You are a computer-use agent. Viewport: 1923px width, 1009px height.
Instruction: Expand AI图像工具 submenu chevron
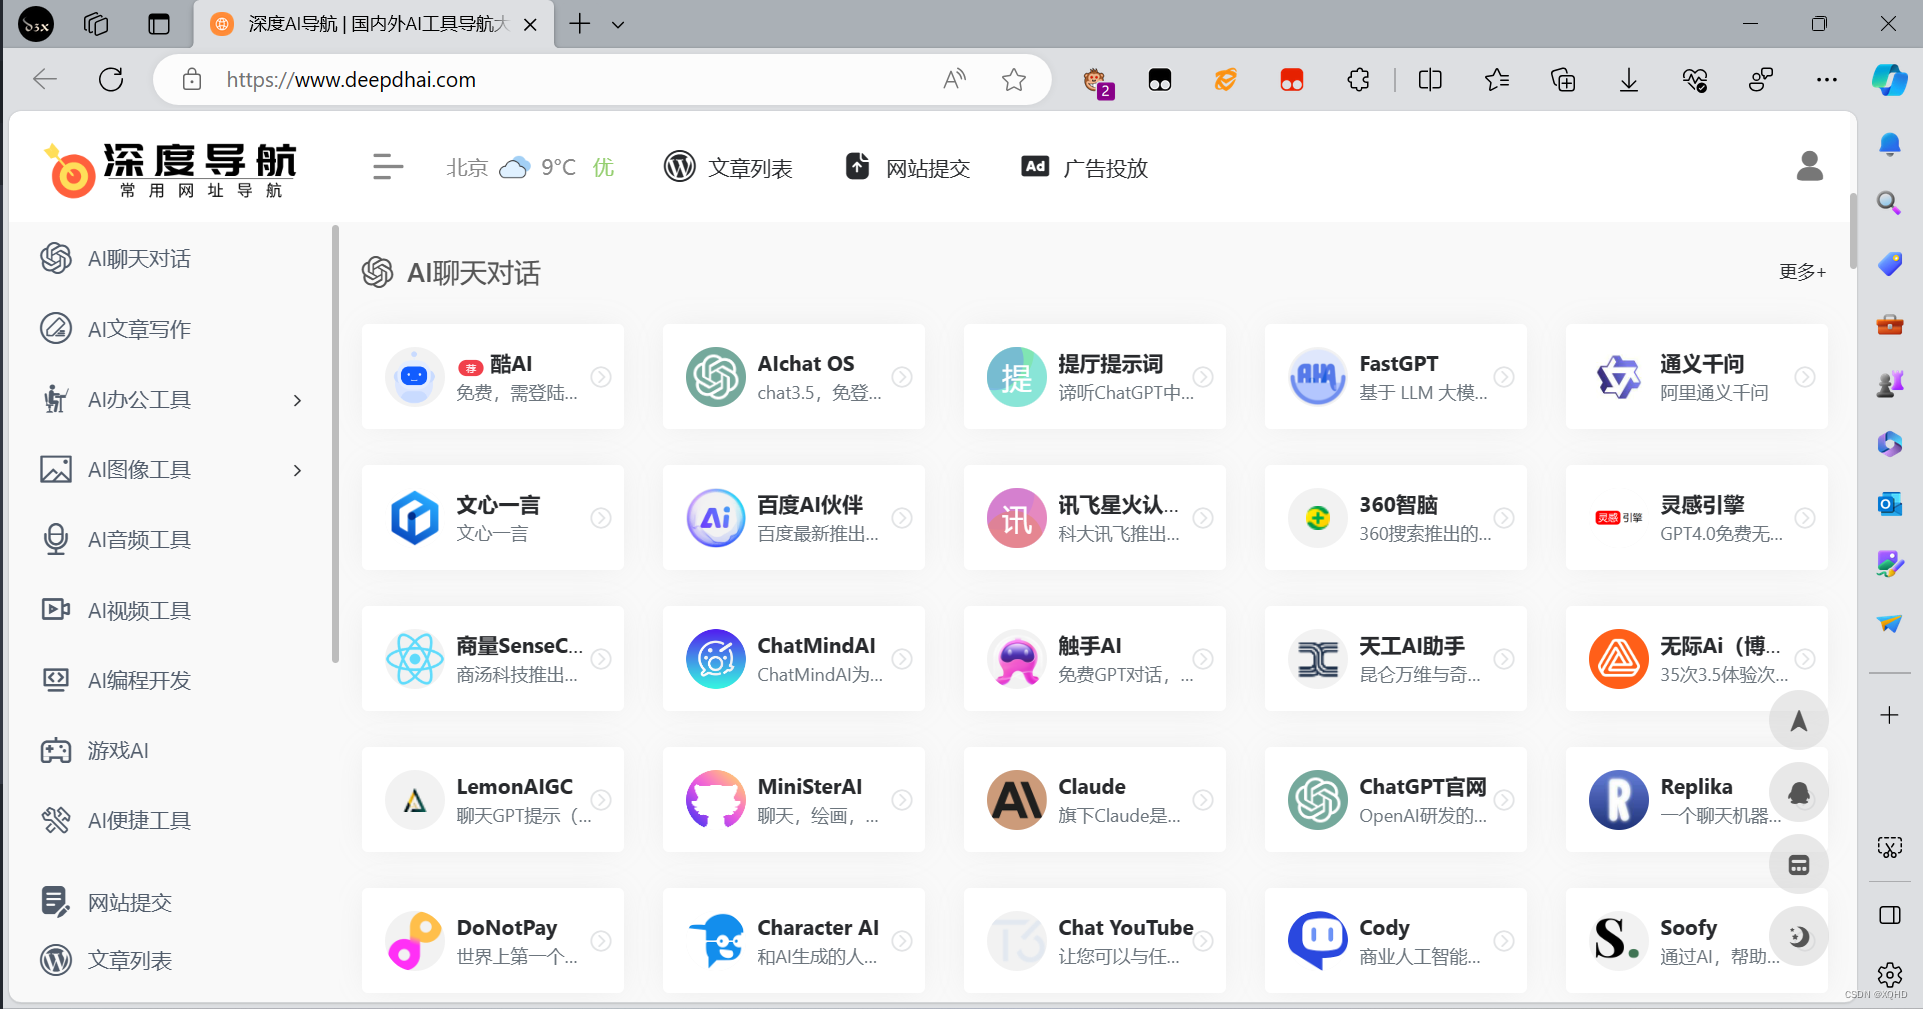coord(297,470)
